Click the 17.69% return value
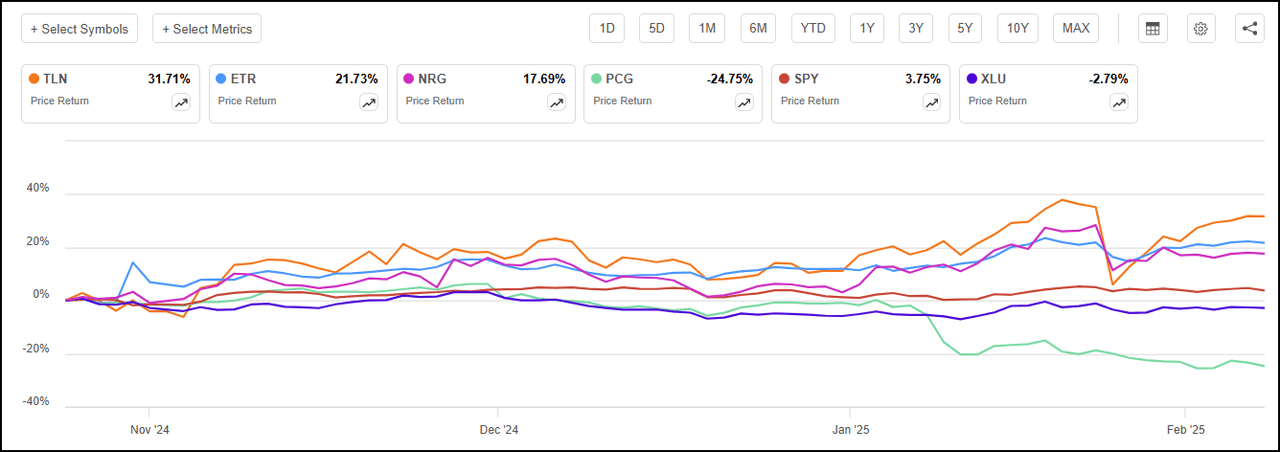Screen dimensions: 1280x452 pyautogui.click(x=544, y=79)
